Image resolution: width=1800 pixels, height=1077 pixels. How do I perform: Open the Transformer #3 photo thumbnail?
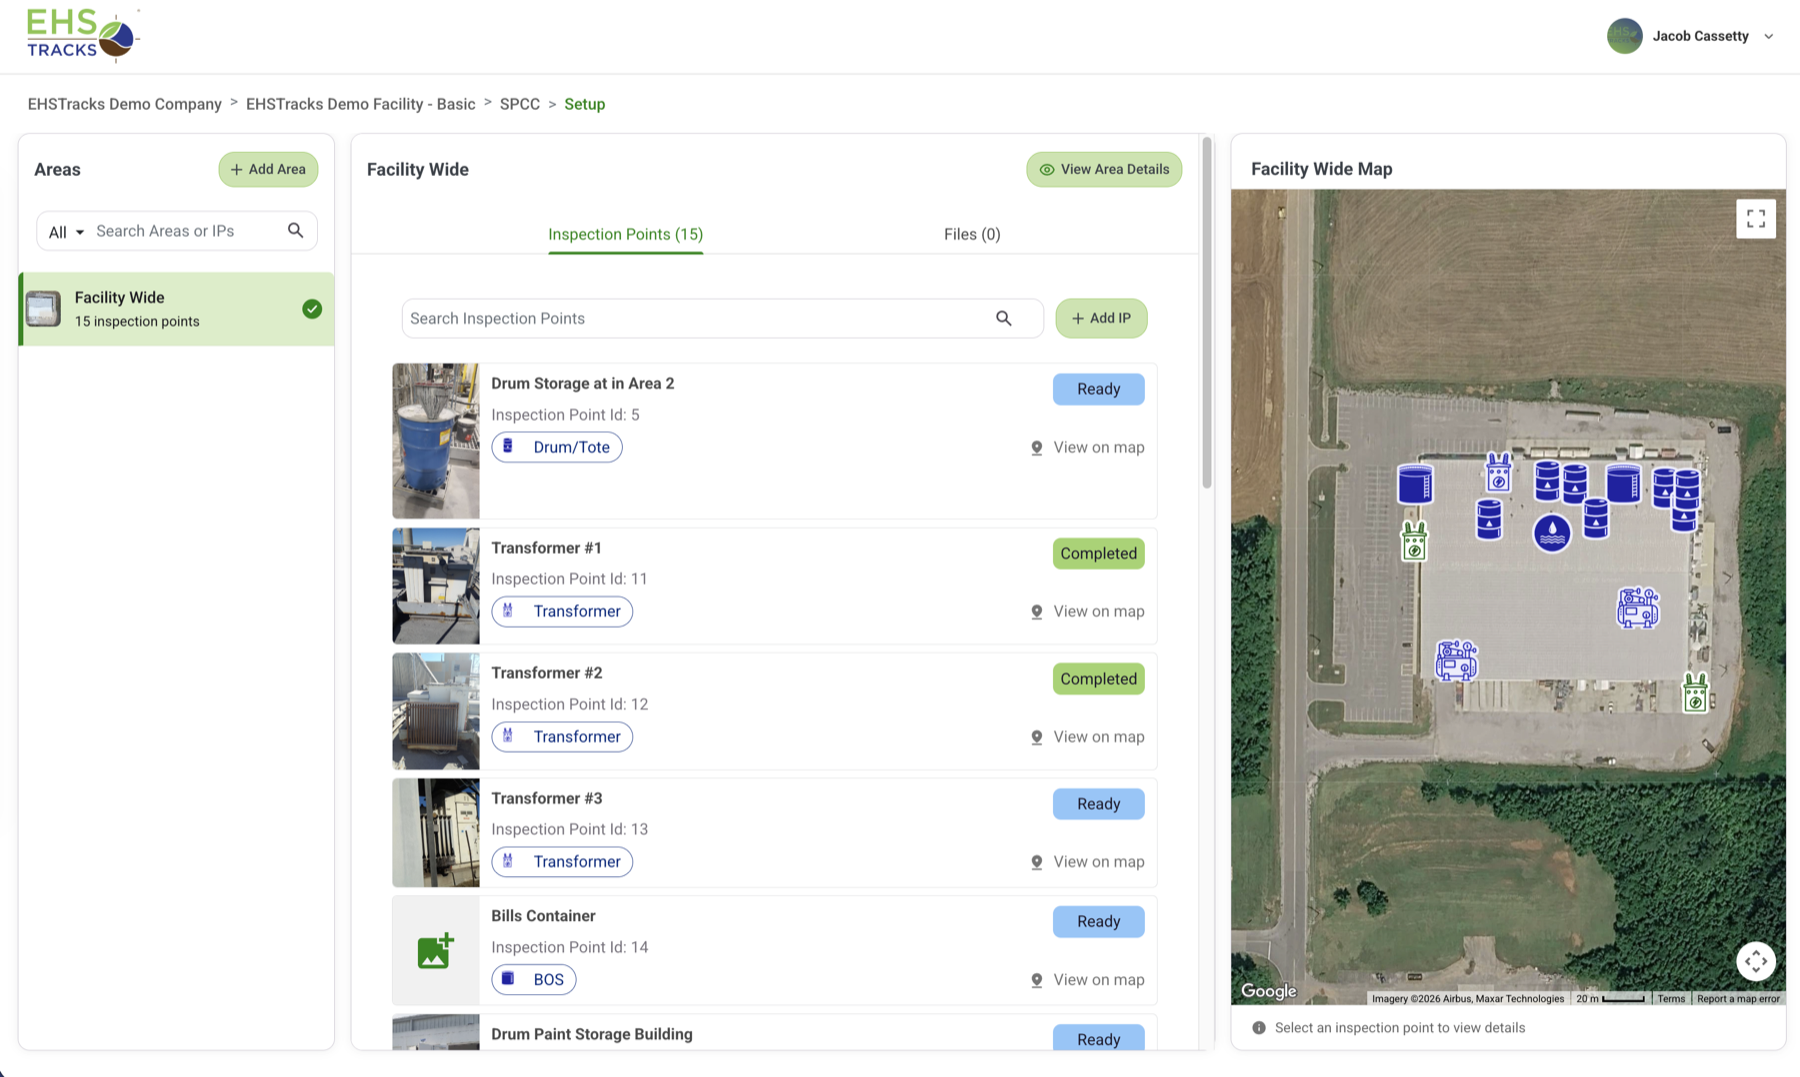click(x=436, y=833)
